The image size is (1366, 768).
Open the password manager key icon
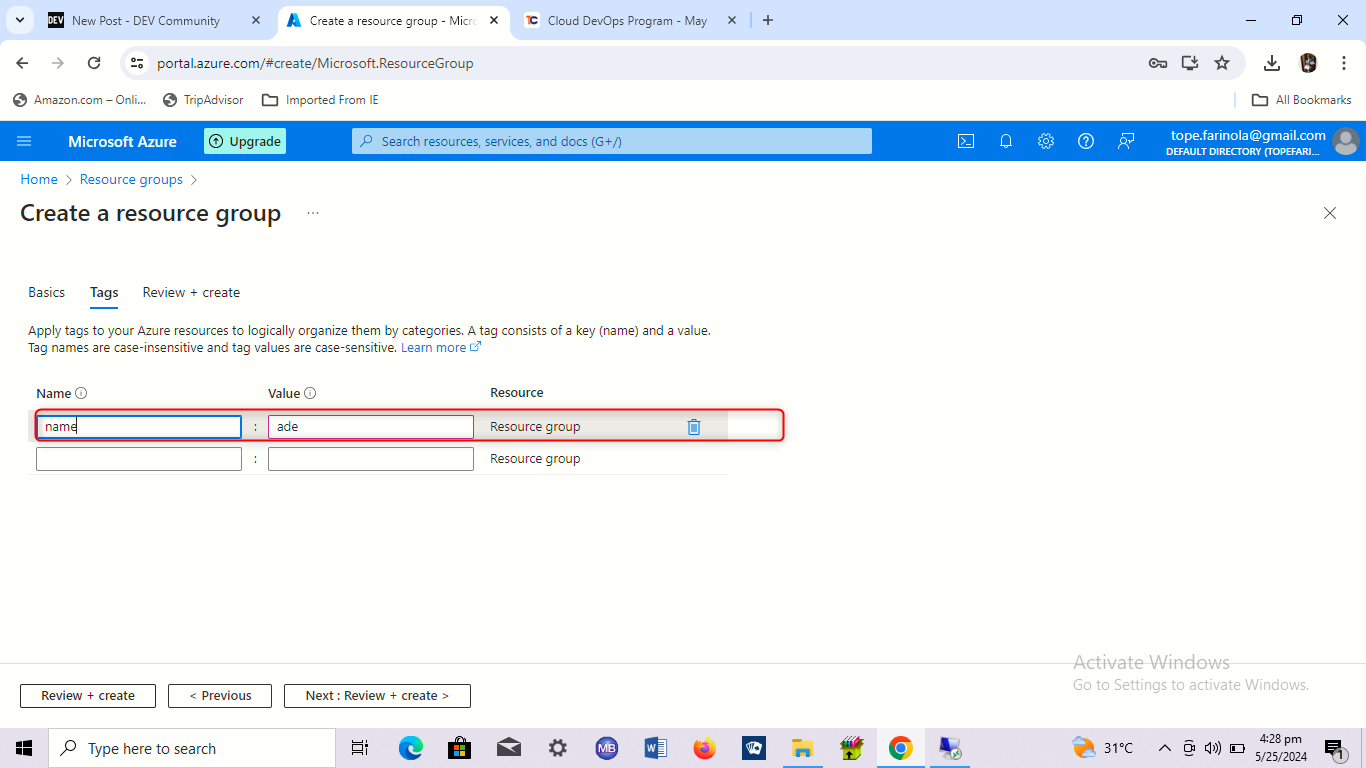(1158, 63)
